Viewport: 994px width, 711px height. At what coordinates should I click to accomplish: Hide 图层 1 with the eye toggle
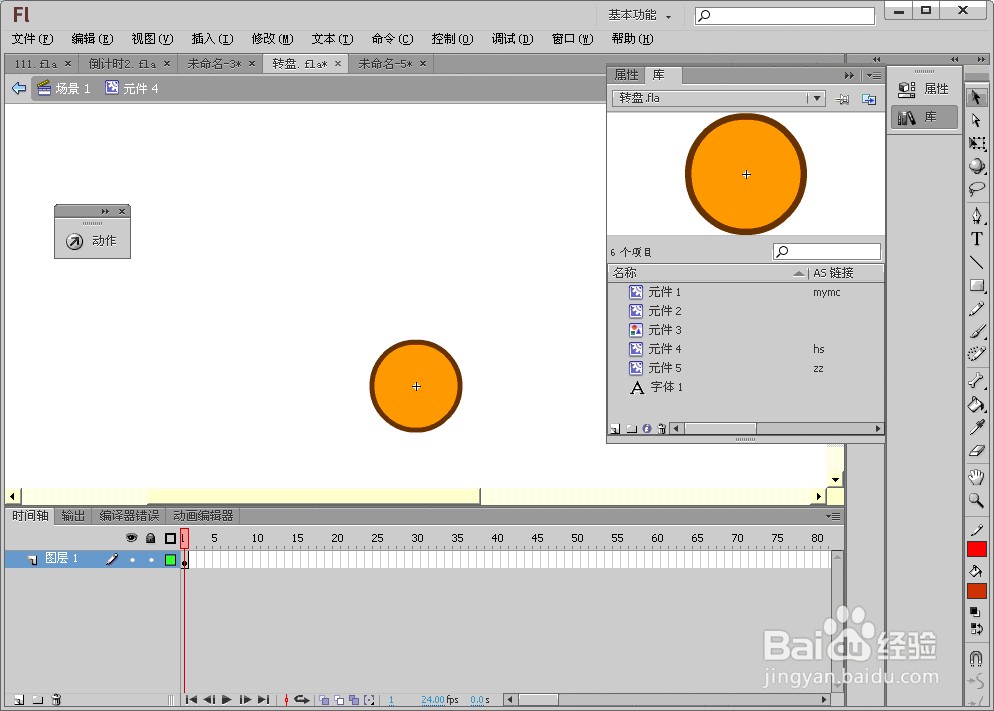[x=131, y=559]
